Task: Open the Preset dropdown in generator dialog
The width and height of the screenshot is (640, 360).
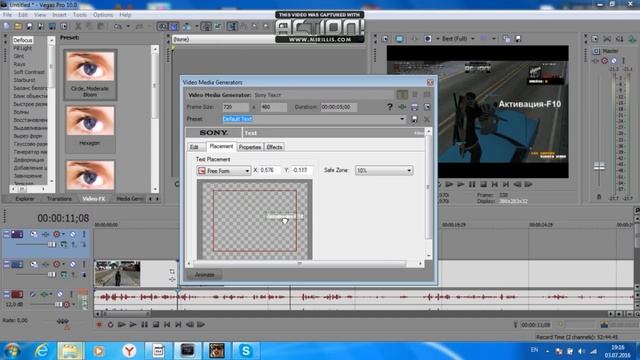Action: 402,119
